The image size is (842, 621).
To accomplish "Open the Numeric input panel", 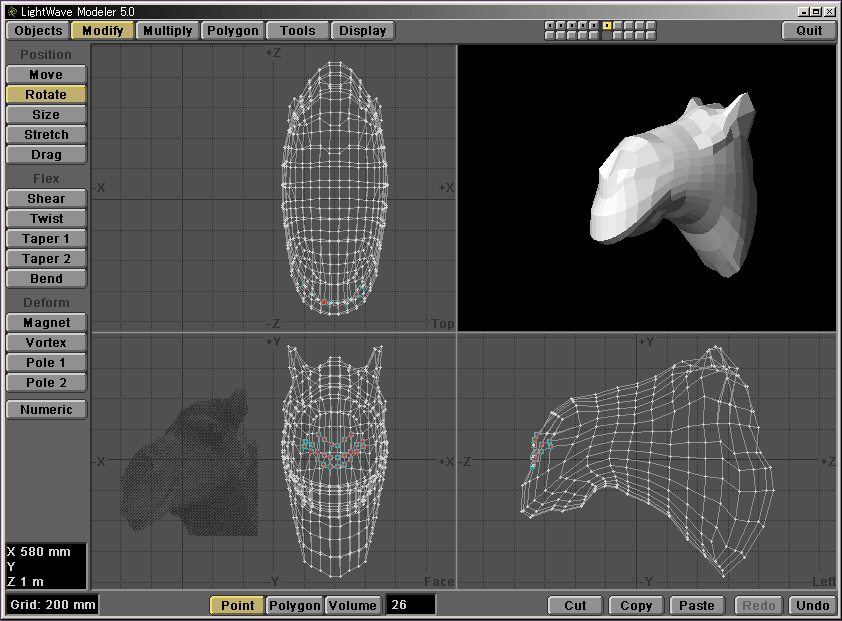I will [45, 409].
